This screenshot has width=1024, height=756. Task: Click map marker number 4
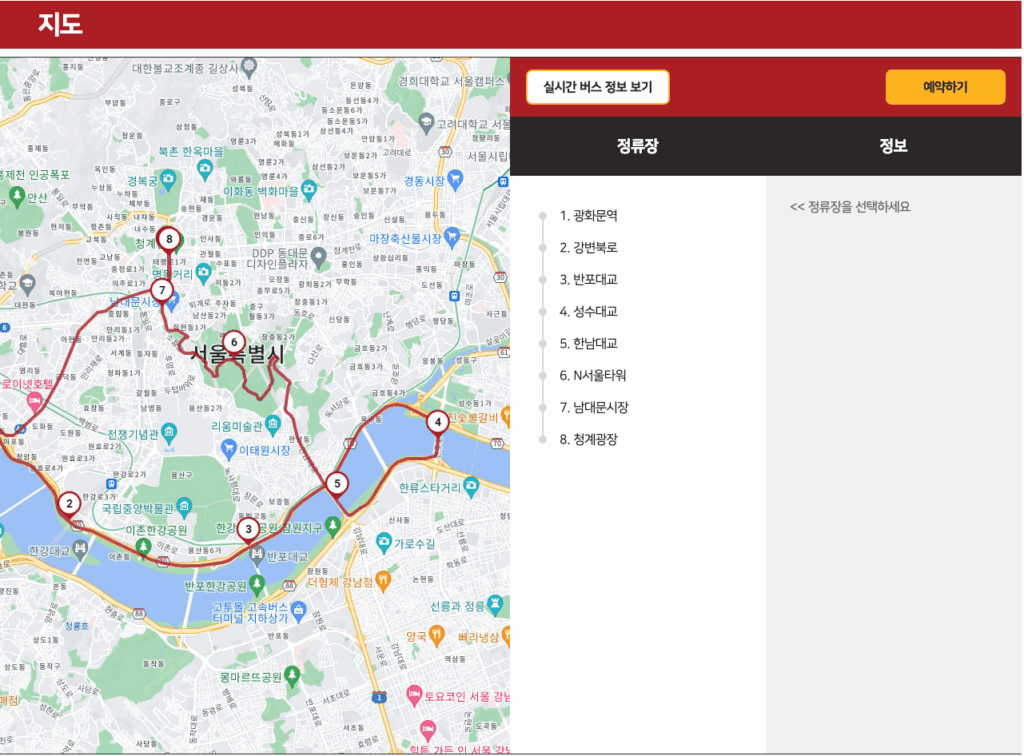[x=437, y=422]
